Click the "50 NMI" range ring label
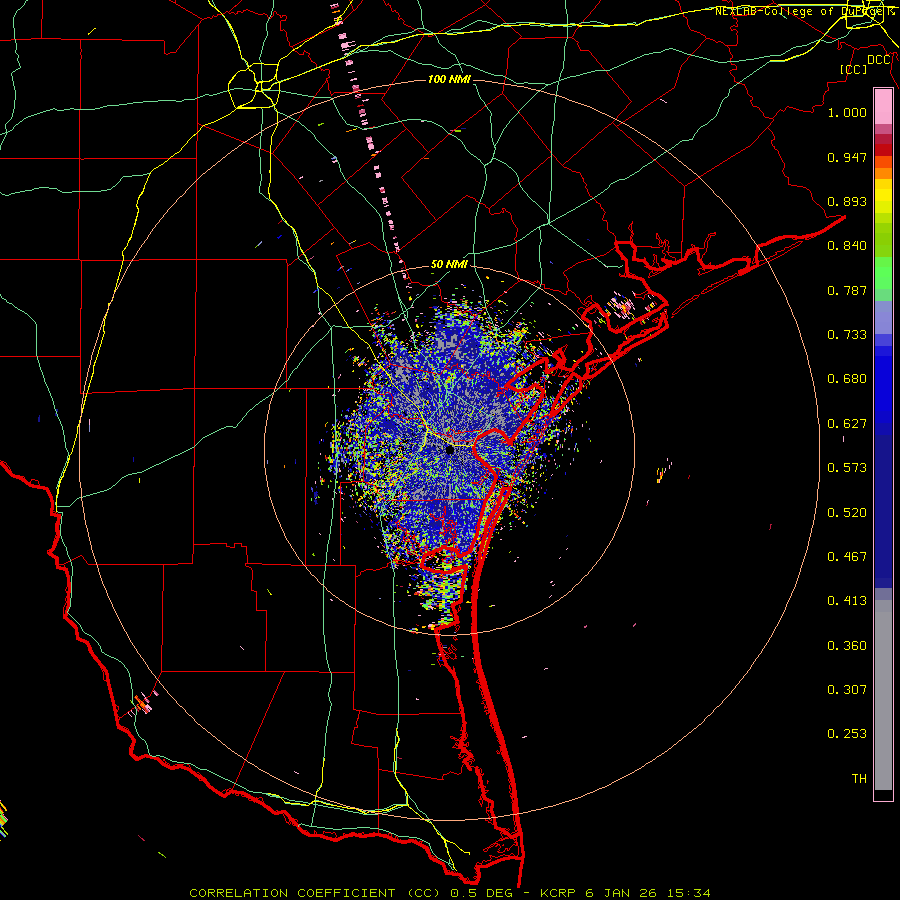 pos(449,264)
